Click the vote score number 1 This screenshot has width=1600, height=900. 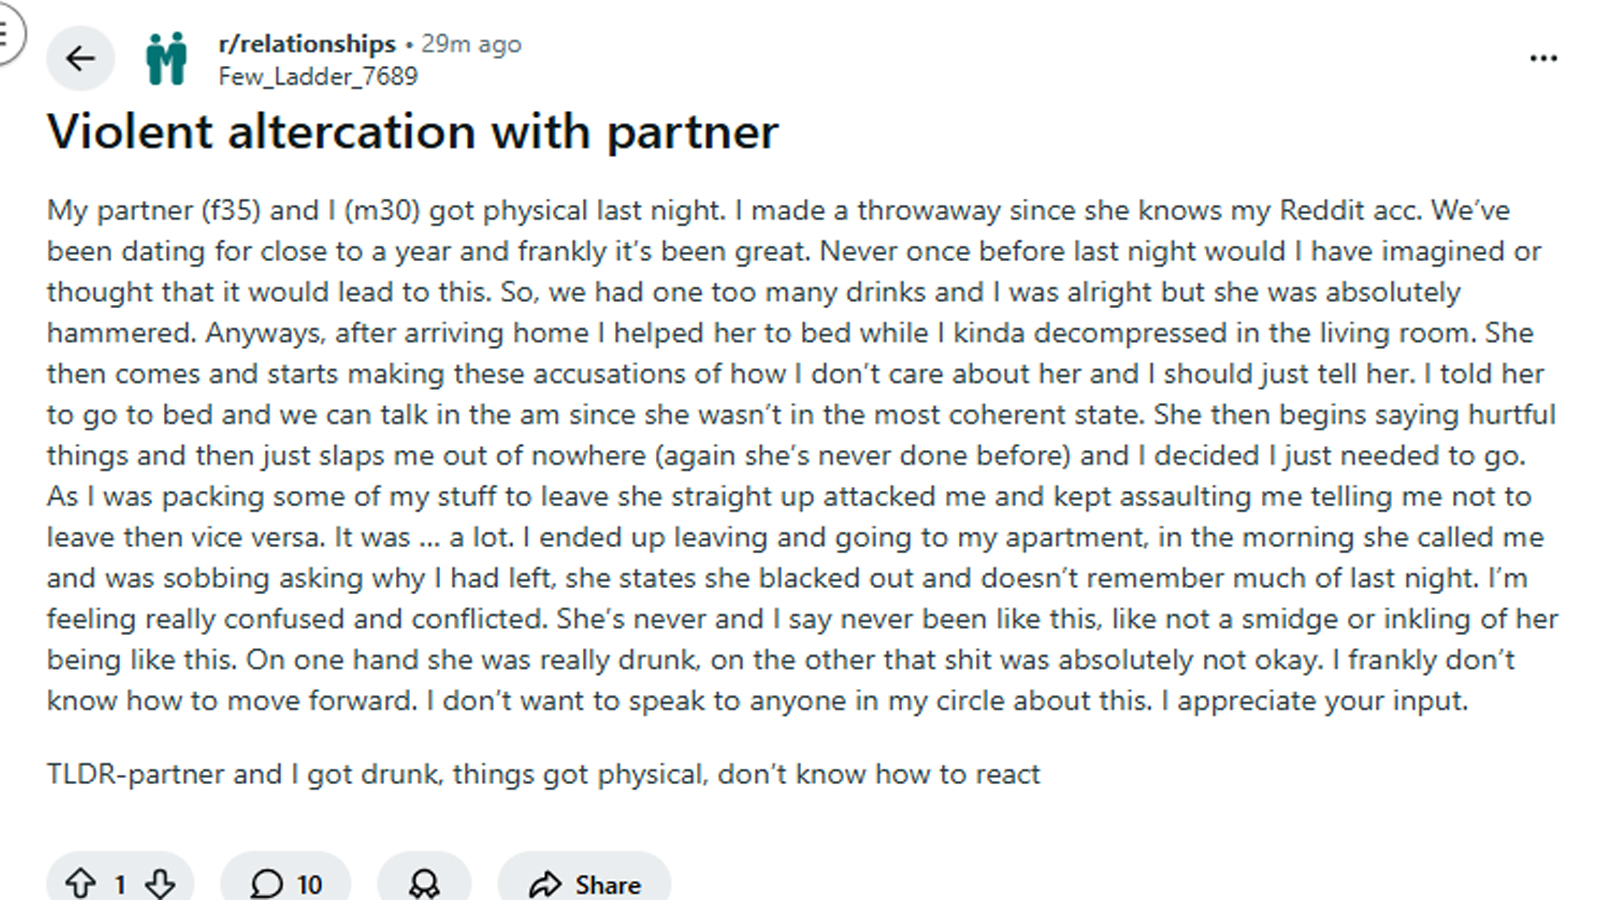pyautogui.click(x=120, y=885)
